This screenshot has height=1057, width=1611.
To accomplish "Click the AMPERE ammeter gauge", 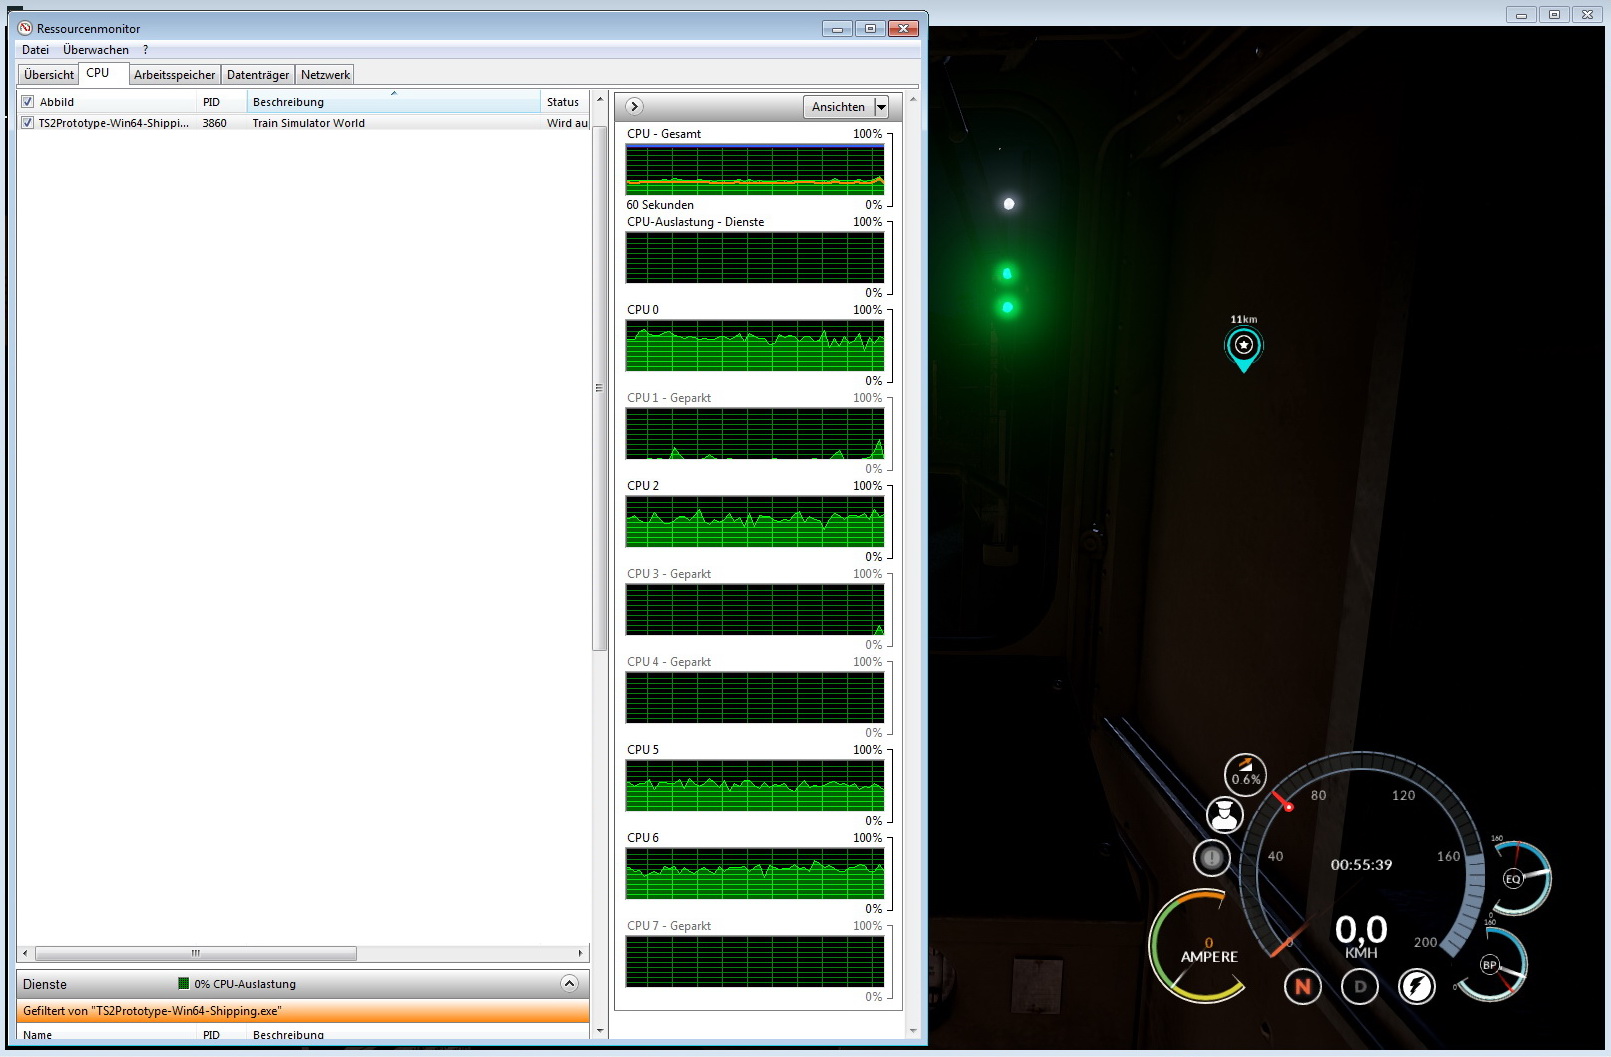I will click(1200, 947).
